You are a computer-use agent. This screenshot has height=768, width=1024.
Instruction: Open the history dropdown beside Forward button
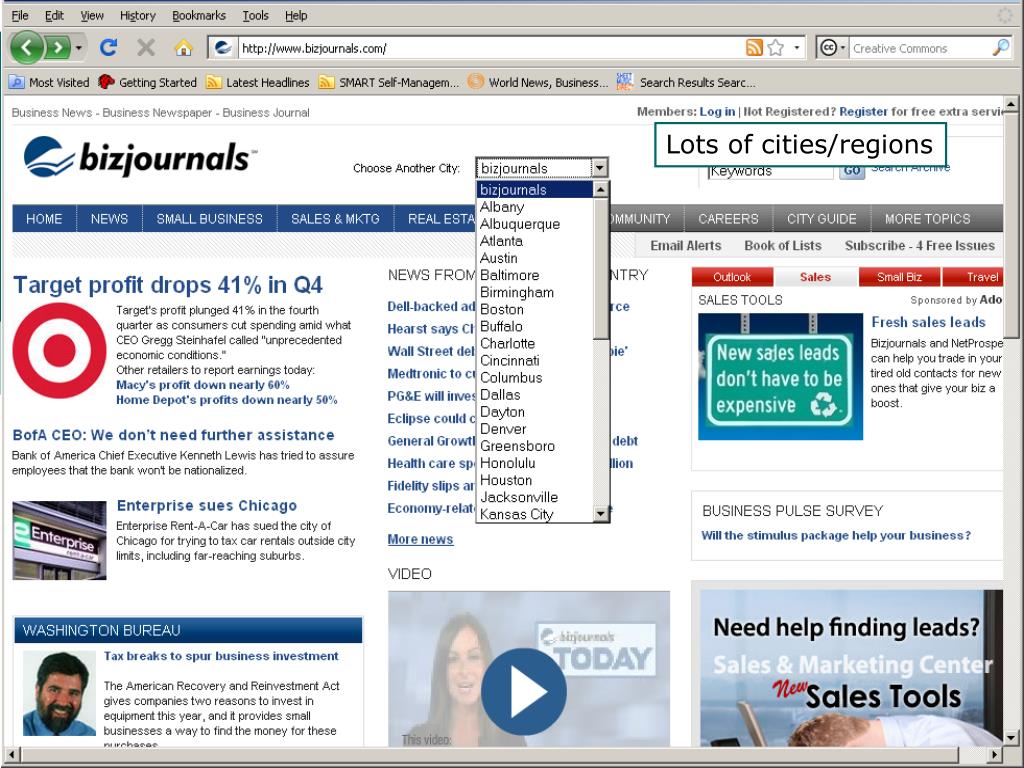79,48
